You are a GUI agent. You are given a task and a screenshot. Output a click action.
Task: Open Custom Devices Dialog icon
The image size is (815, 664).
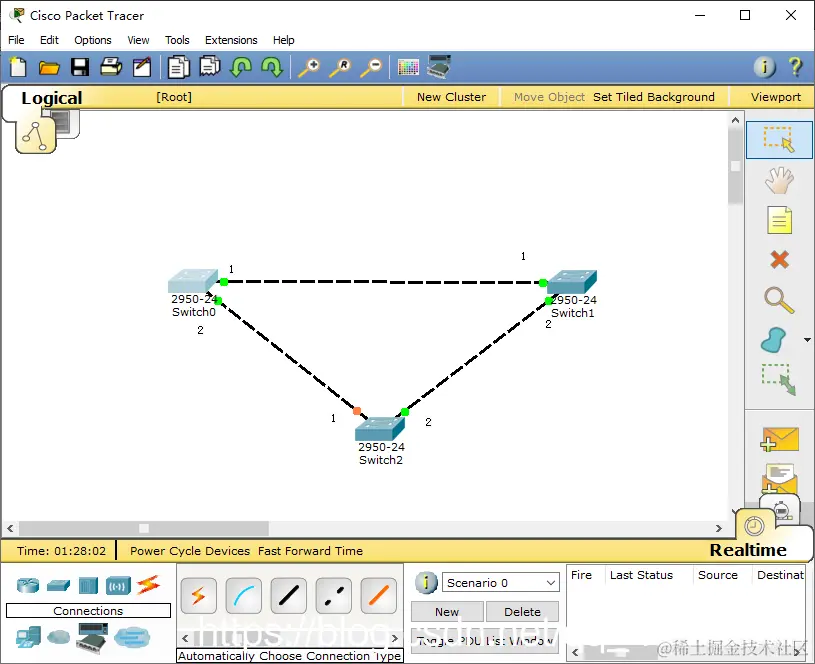(439, 67)
